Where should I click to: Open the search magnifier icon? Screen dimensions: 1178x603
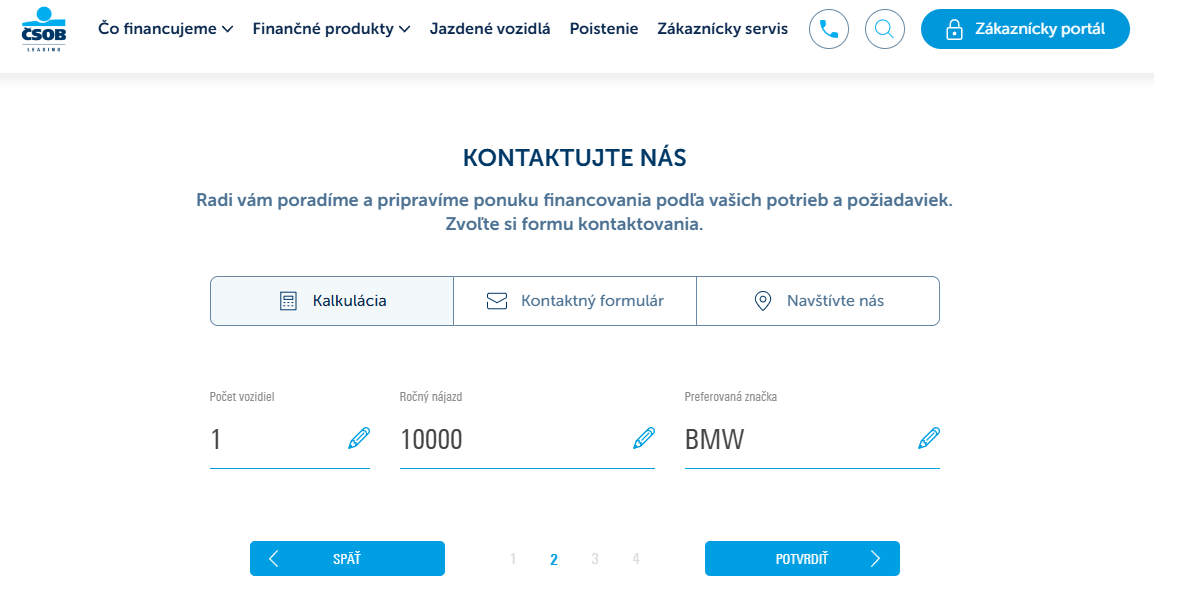point(884,29)
